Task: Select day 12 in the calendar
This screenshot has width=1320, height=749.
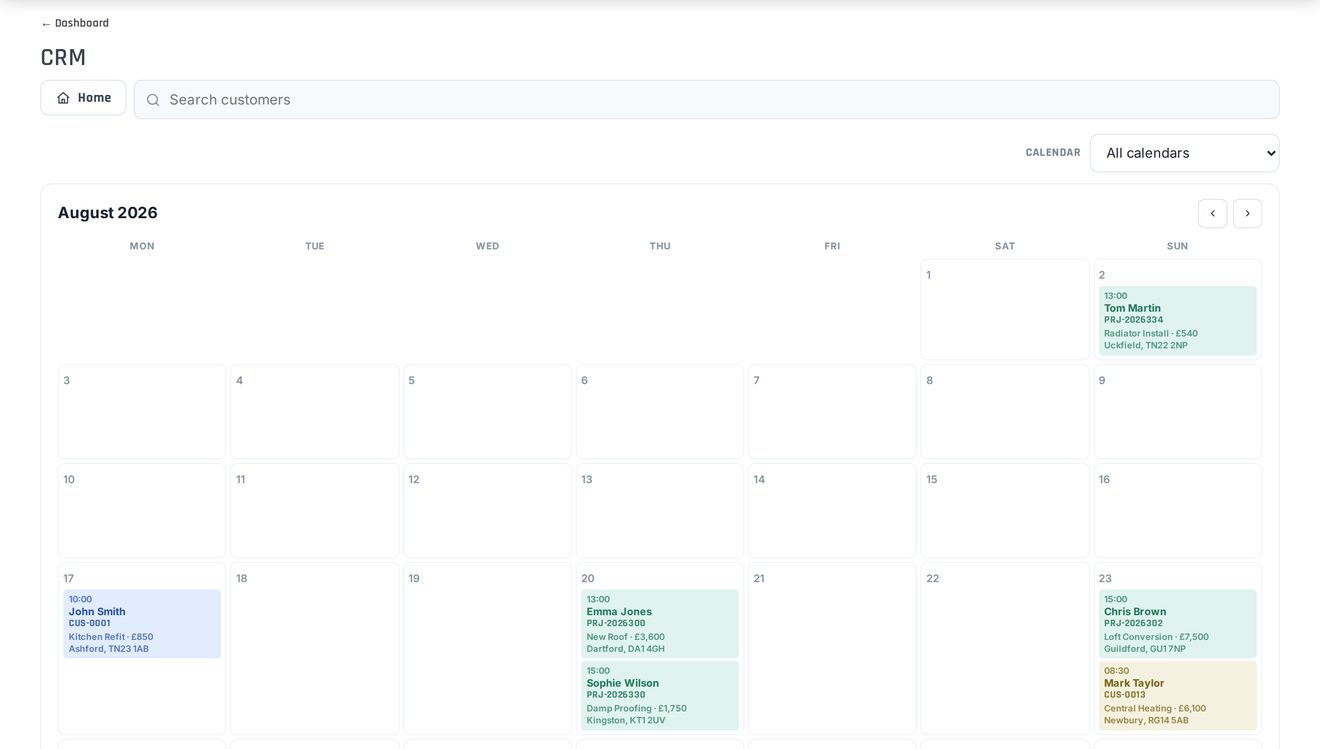Action: (x=487, y=511)
